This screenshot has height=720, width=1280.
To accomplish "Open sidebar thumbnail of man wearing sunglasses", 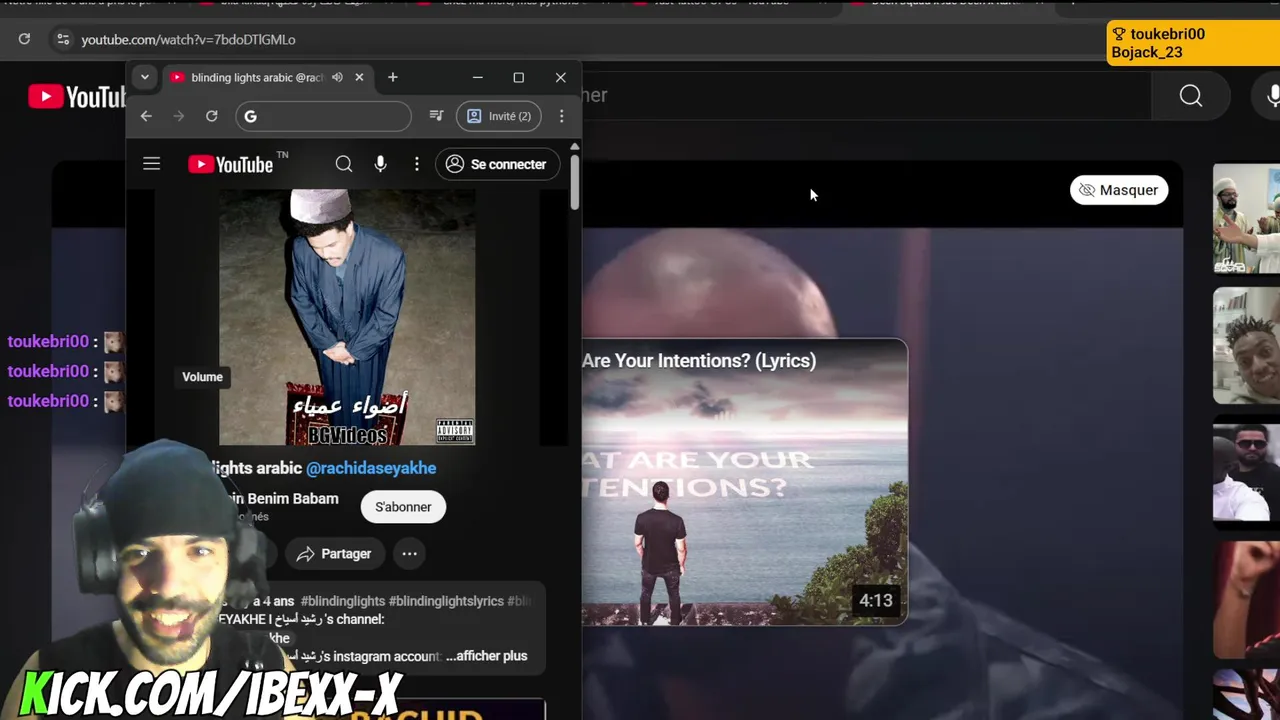I will point(1246,472).
